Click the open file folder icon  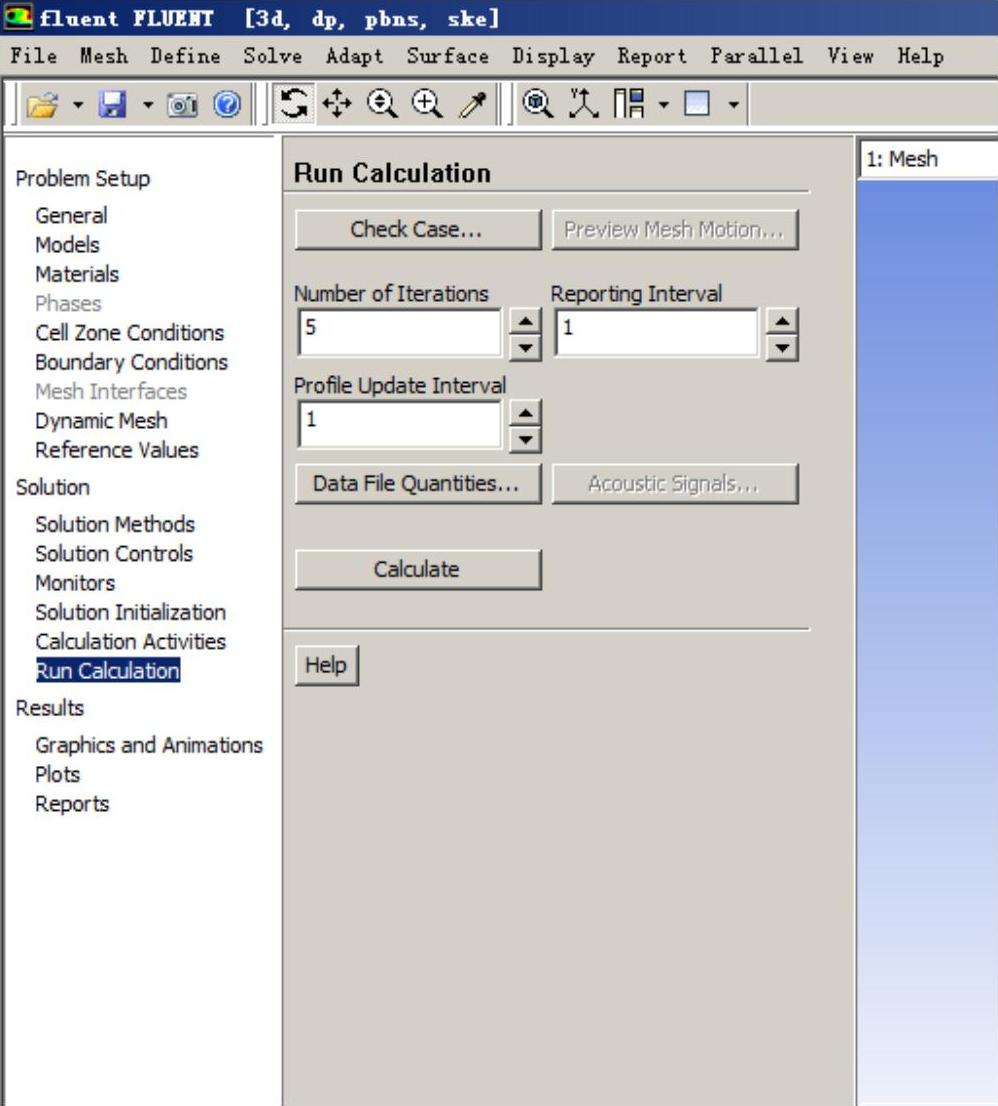(x=42, y=105)
